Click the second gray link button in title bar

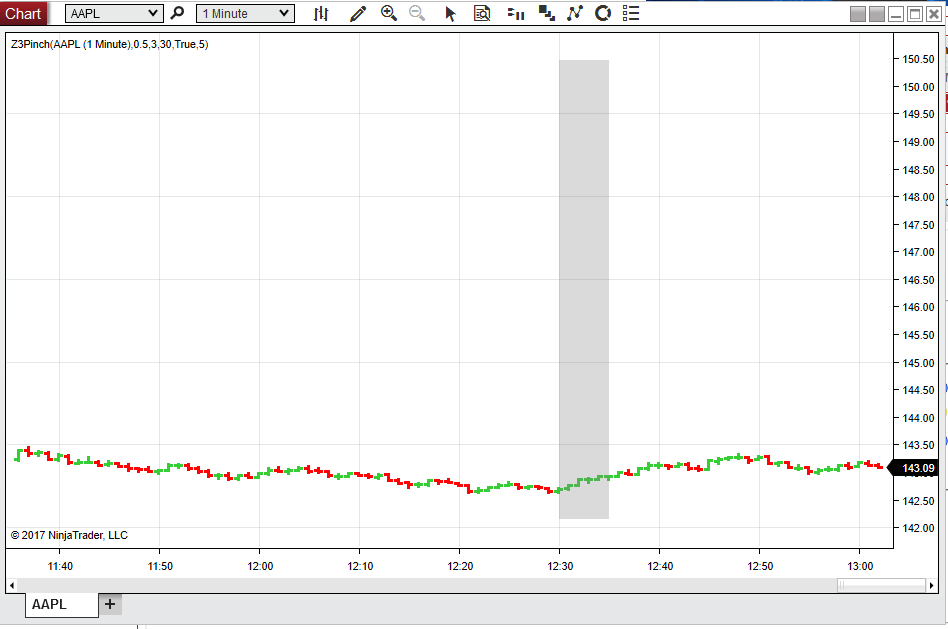877,13
